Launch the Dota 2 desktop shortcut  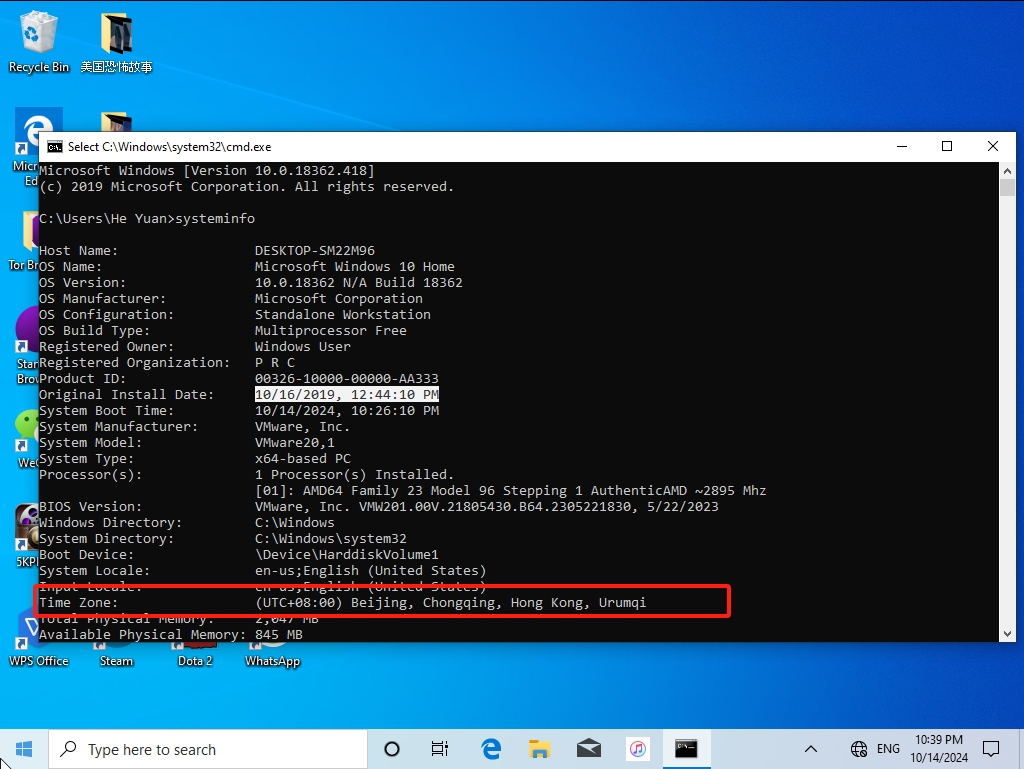195,654
